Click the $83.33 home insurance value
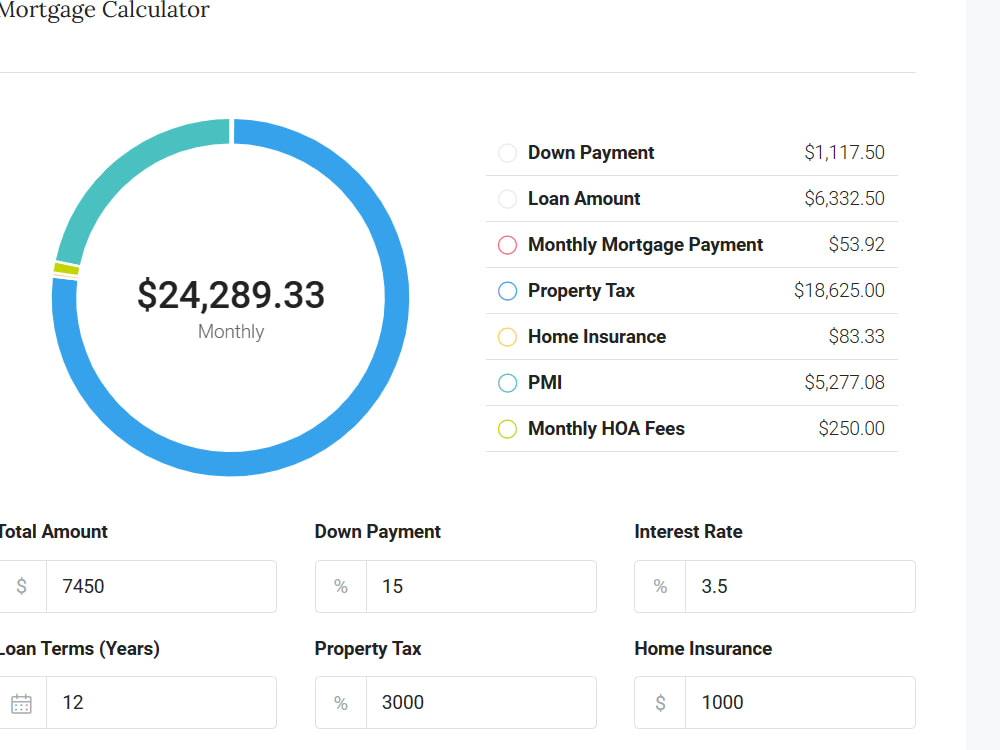The width and height of the screenshot is (1000, 750). pos(857,336)
